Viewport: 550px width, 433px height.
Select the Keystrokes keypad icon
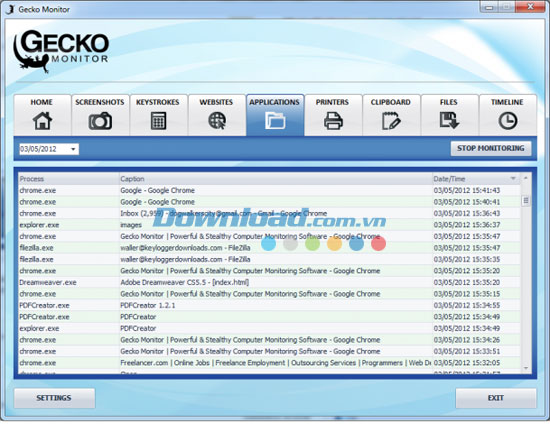(x=158, y=121)
